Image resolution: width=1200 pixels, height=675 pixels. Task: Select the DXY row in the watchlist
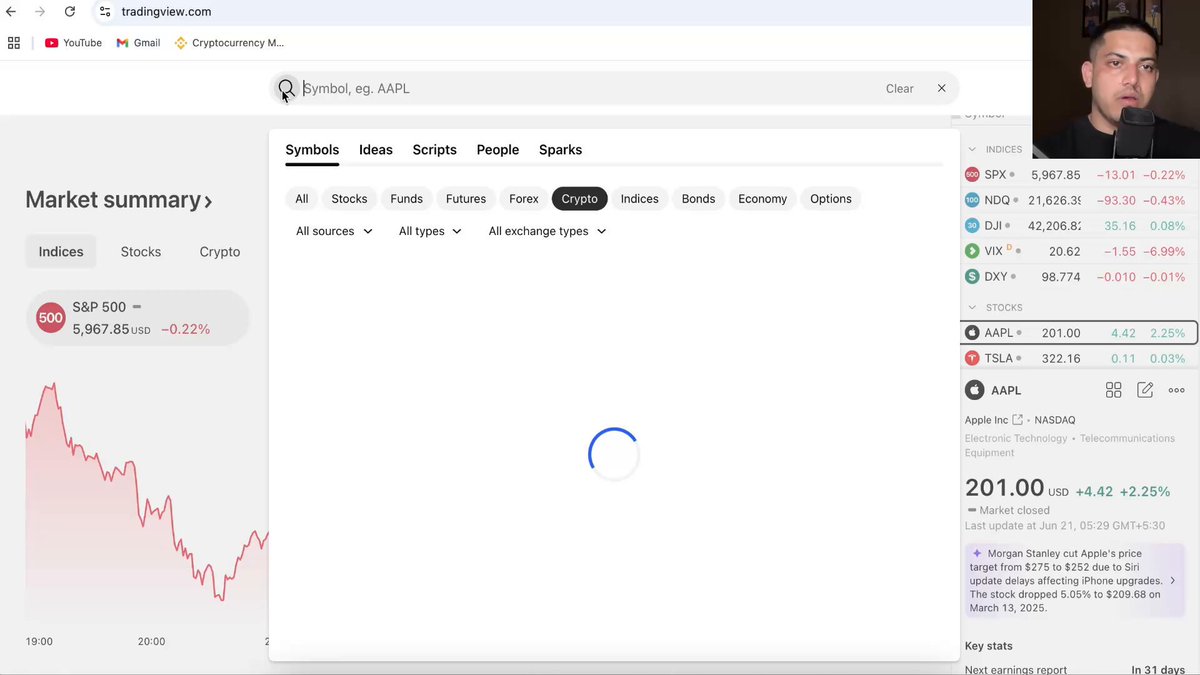coord(1077,276)
